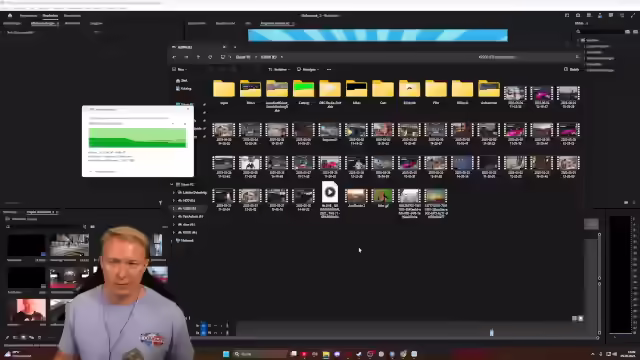The image size is (640, 360).
Task: Go back in the Explorer window
Action: tap(174, 57)
